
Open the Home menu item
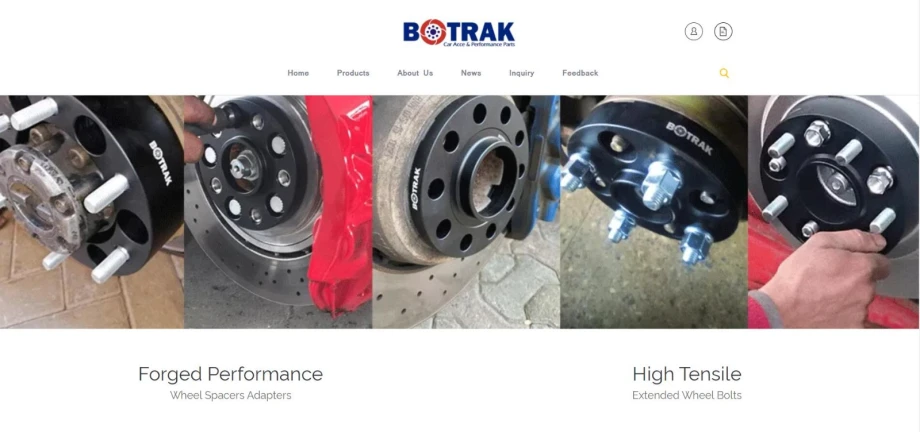[x=298, y=73]
